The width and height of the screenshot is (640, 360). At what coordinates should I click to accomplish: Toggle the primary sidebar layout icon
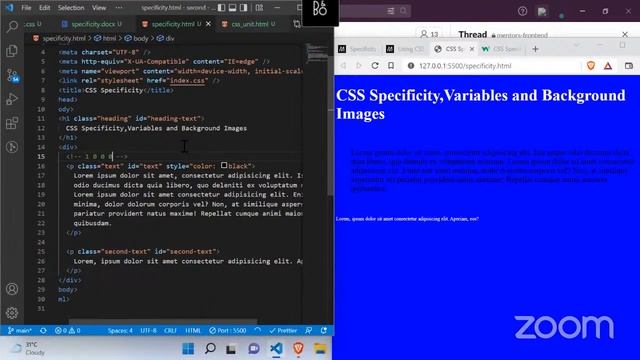(x=222, y=8)
